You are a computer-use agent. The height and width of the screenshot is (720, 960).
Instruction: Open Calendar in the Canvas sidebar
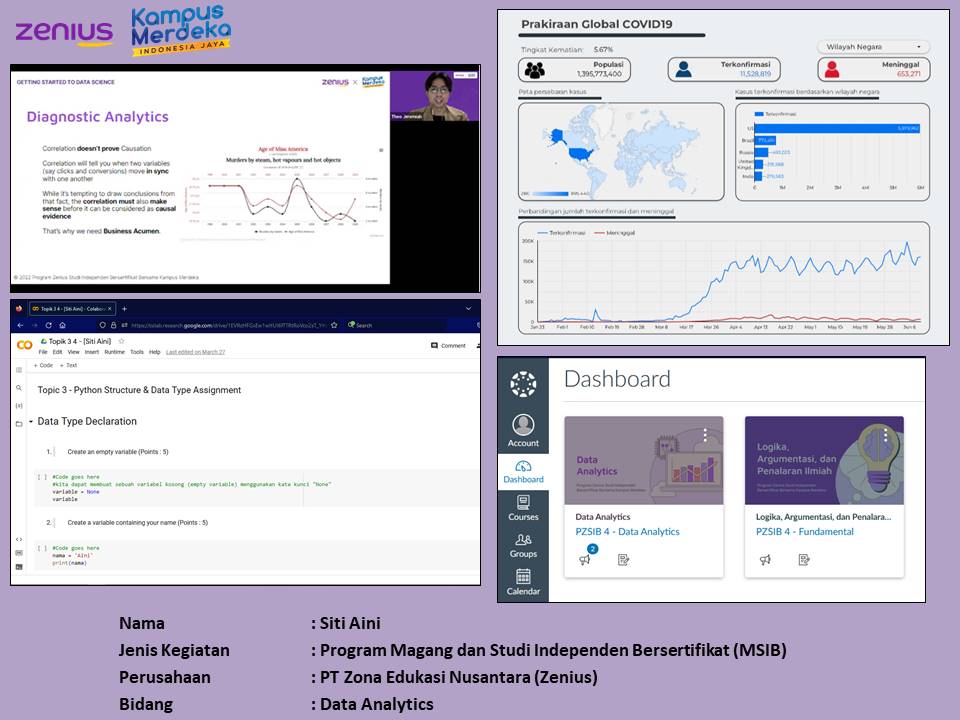coord(523,582)
